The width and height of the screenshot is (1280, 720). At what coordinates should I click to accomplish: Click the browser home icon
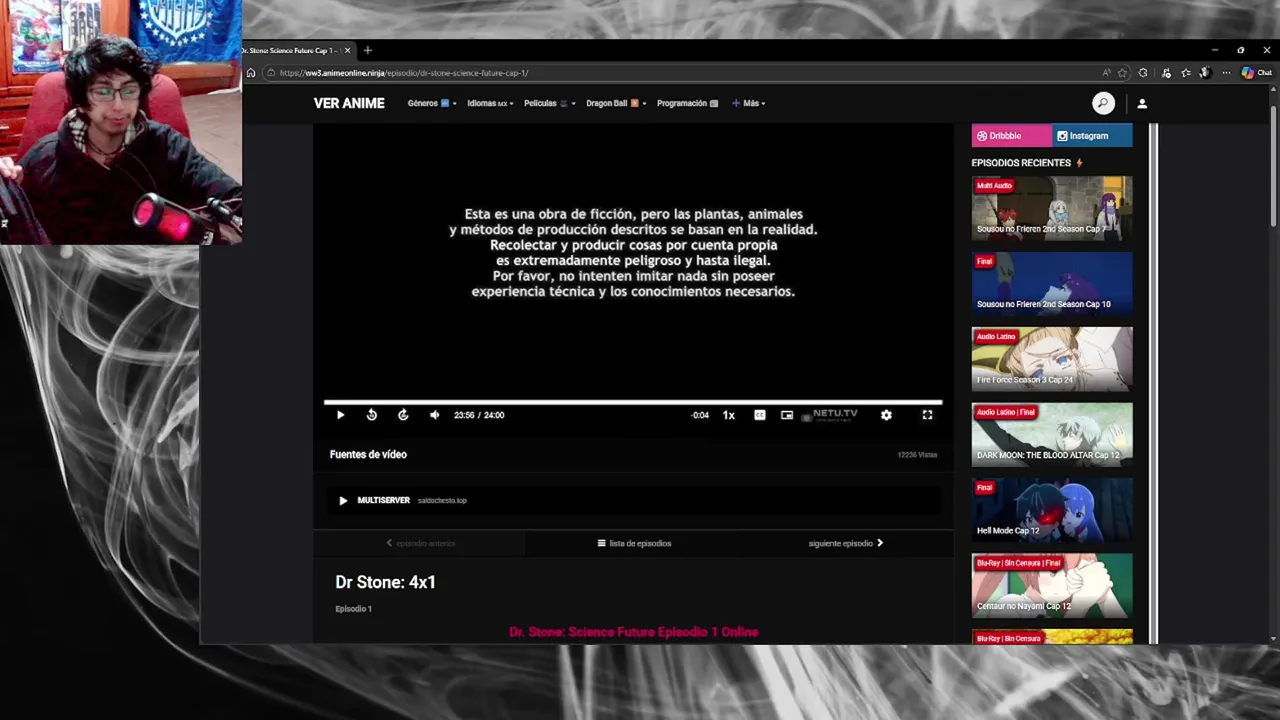(251, 73)
